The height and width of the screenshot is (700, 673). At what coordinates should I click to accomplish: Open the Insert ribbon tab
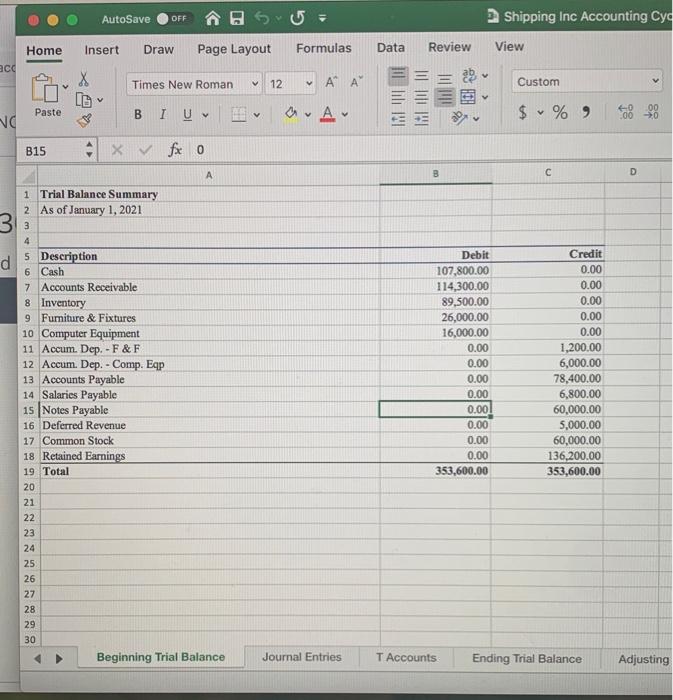click(x=102, y=50)
